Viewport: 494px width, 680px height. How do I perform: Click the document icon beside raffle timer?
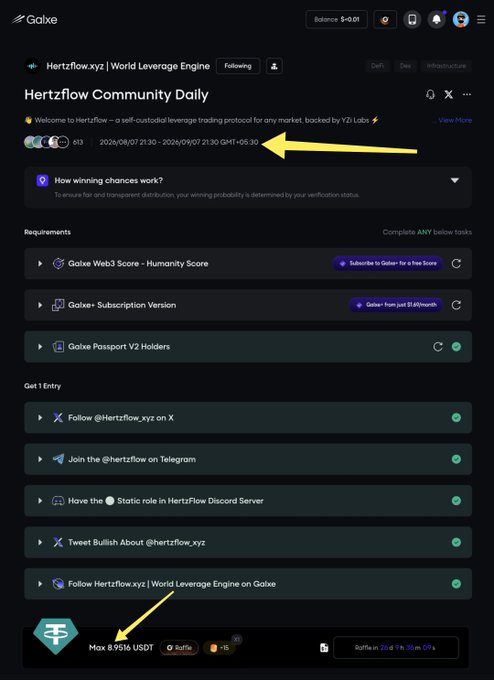tap(324, 647)
